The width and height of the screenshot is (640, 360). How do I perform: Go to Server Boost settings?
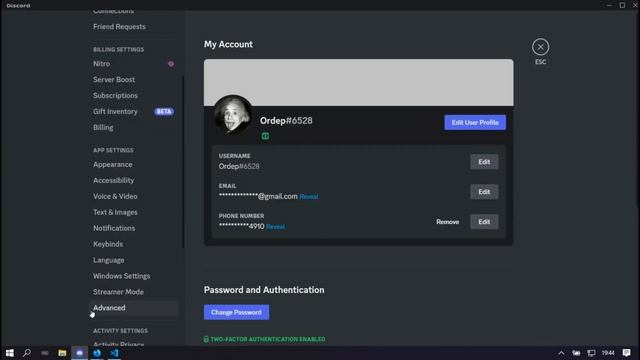pyautogui.click(x=133, y=80)
